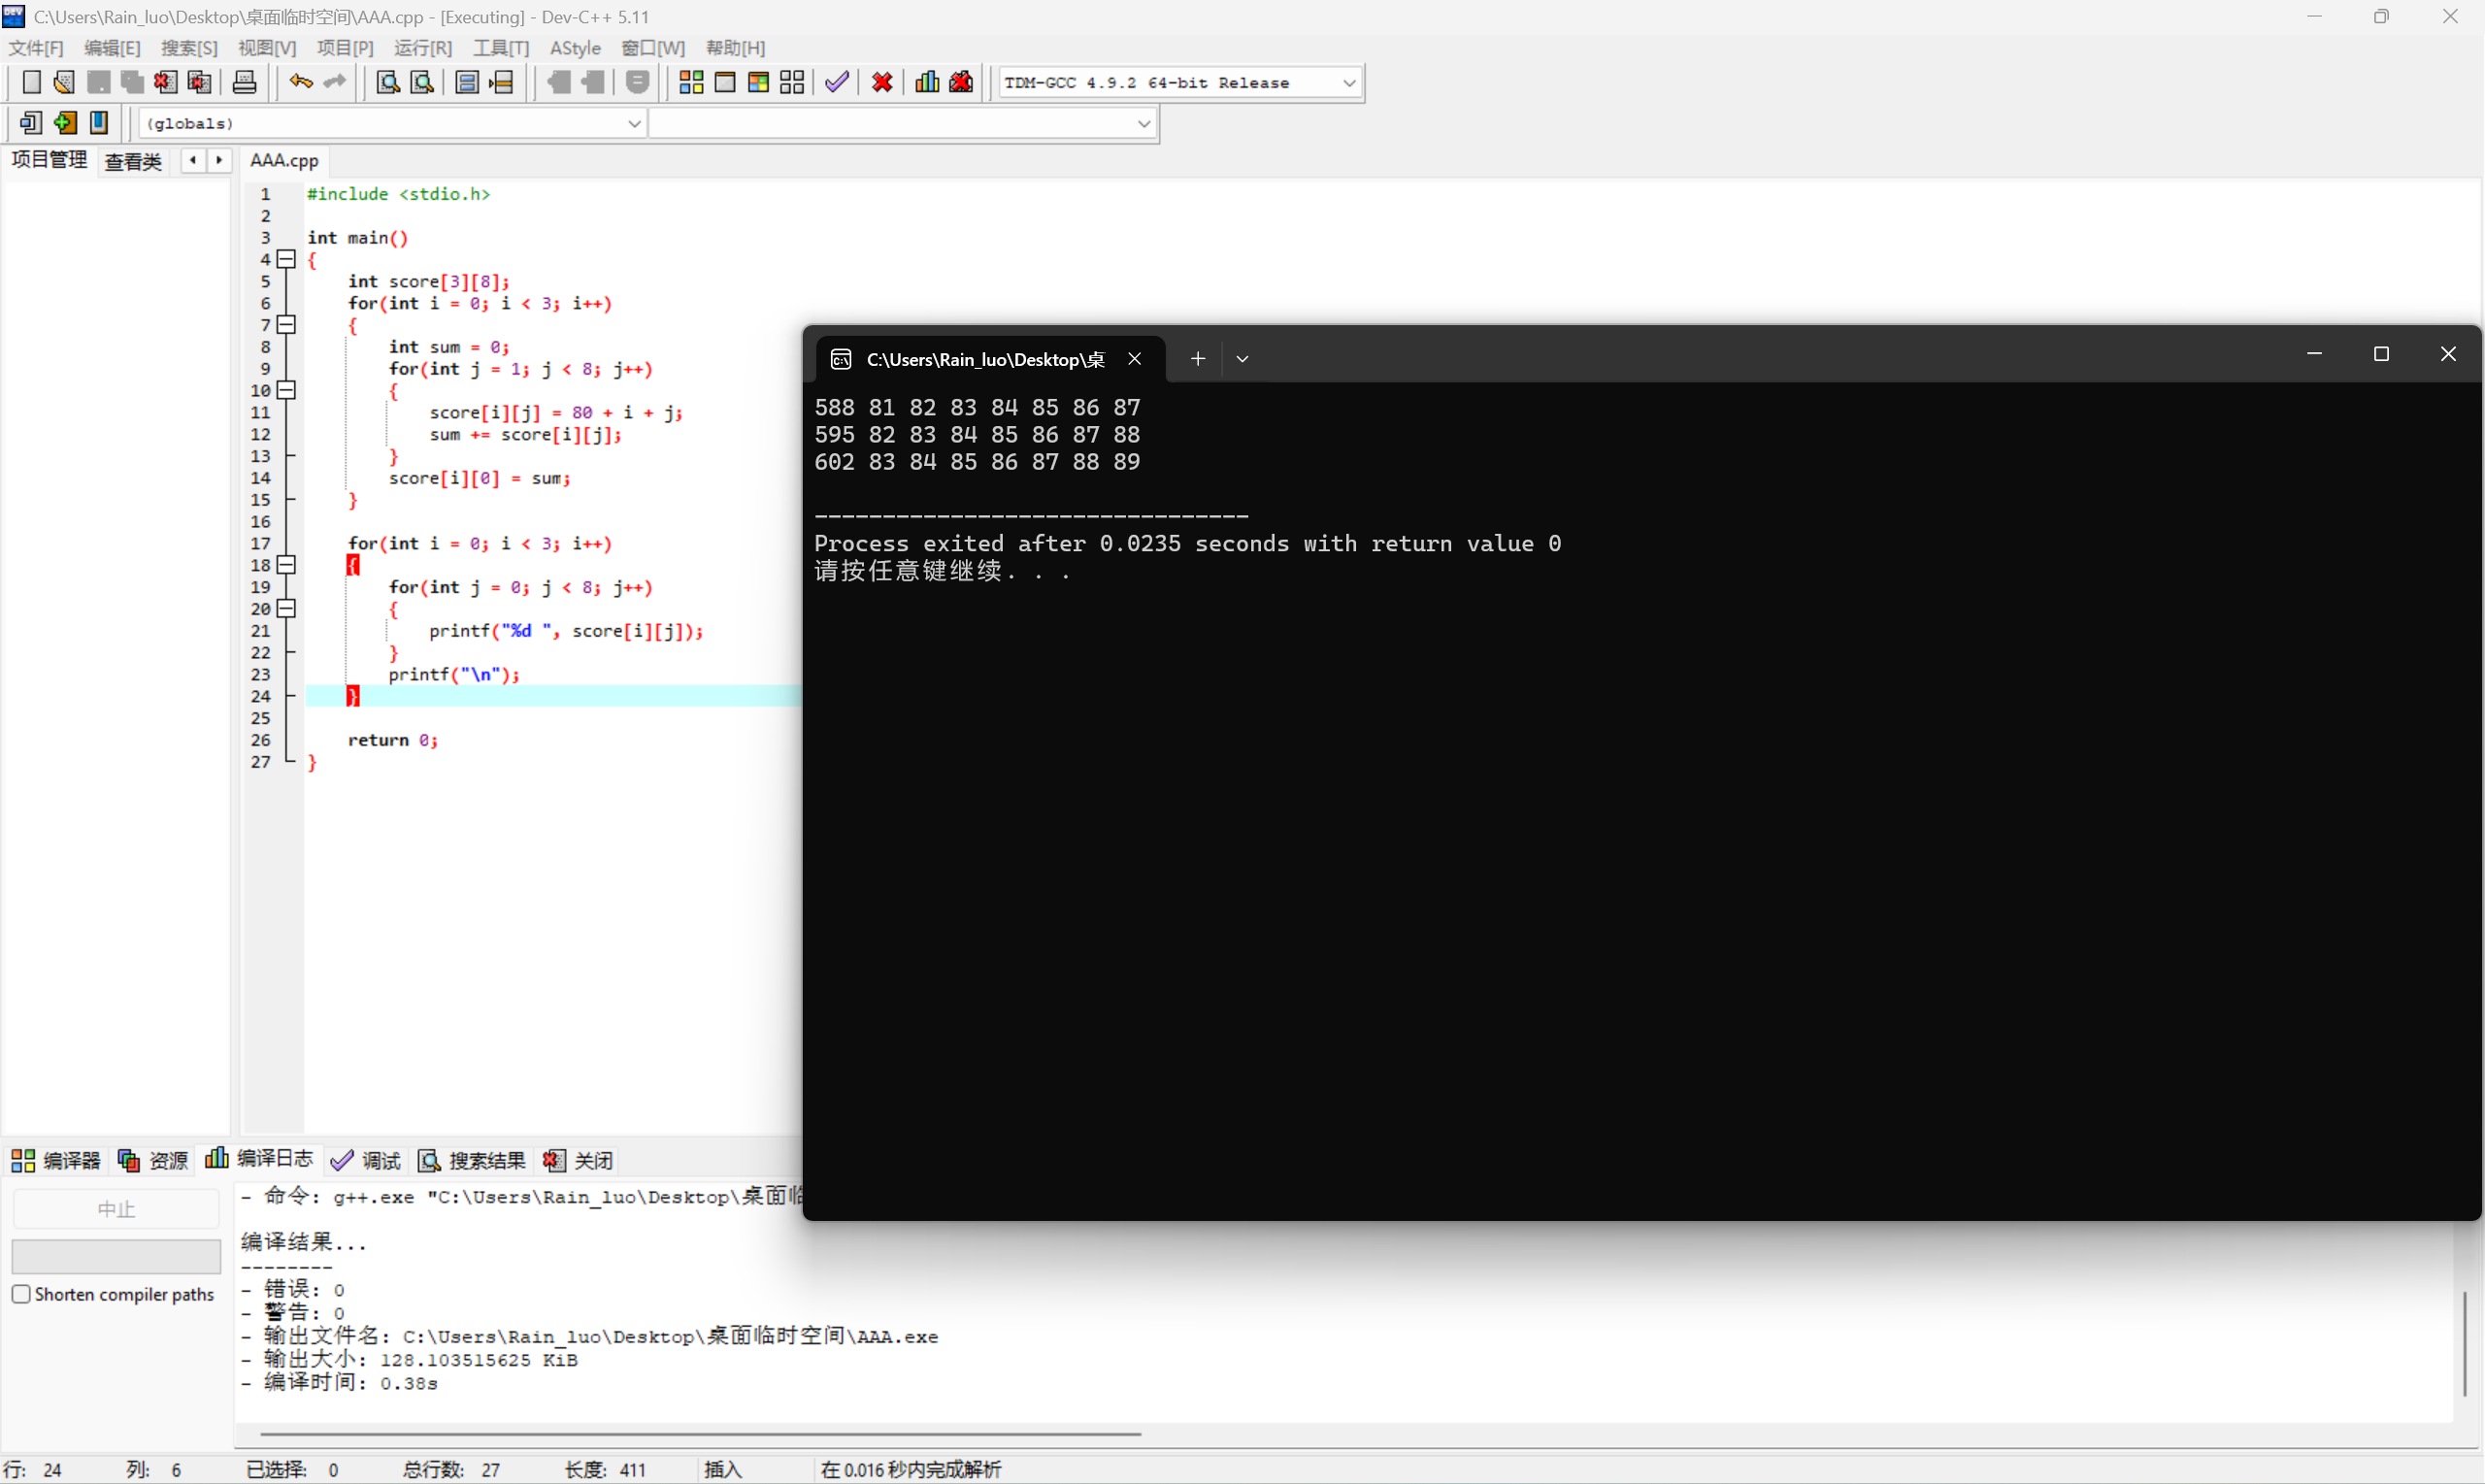Collapse the fold box at line 18
This screenshot has height=1484, width=2485.
tap(287, 565)
